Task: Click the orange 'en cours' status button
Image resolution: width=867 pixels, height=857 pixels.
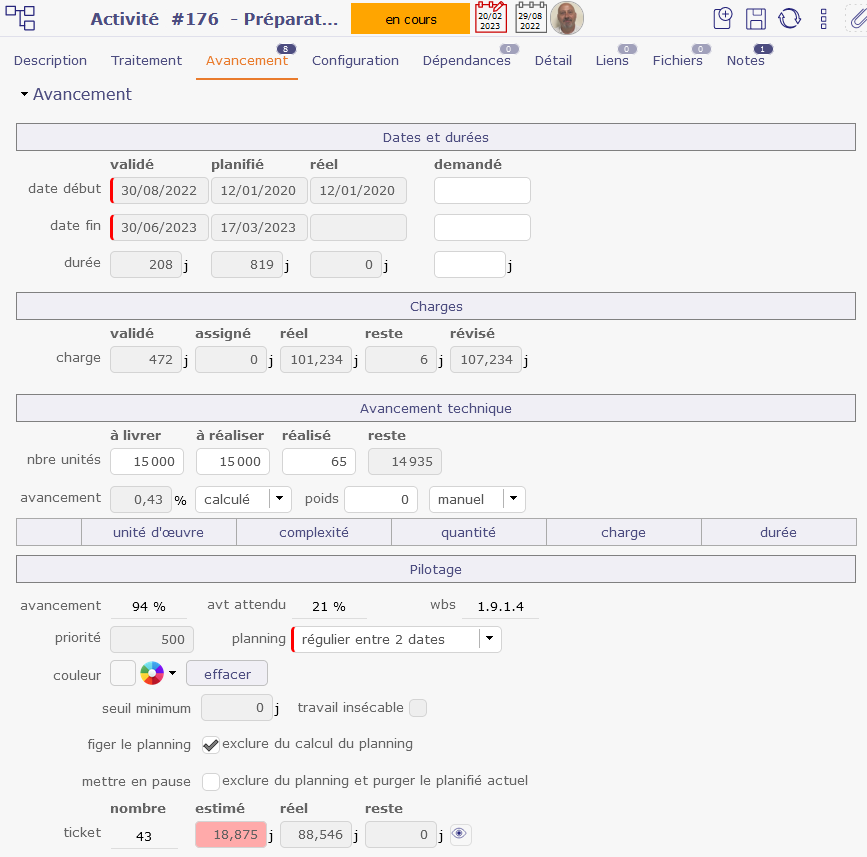Action: 410,19
